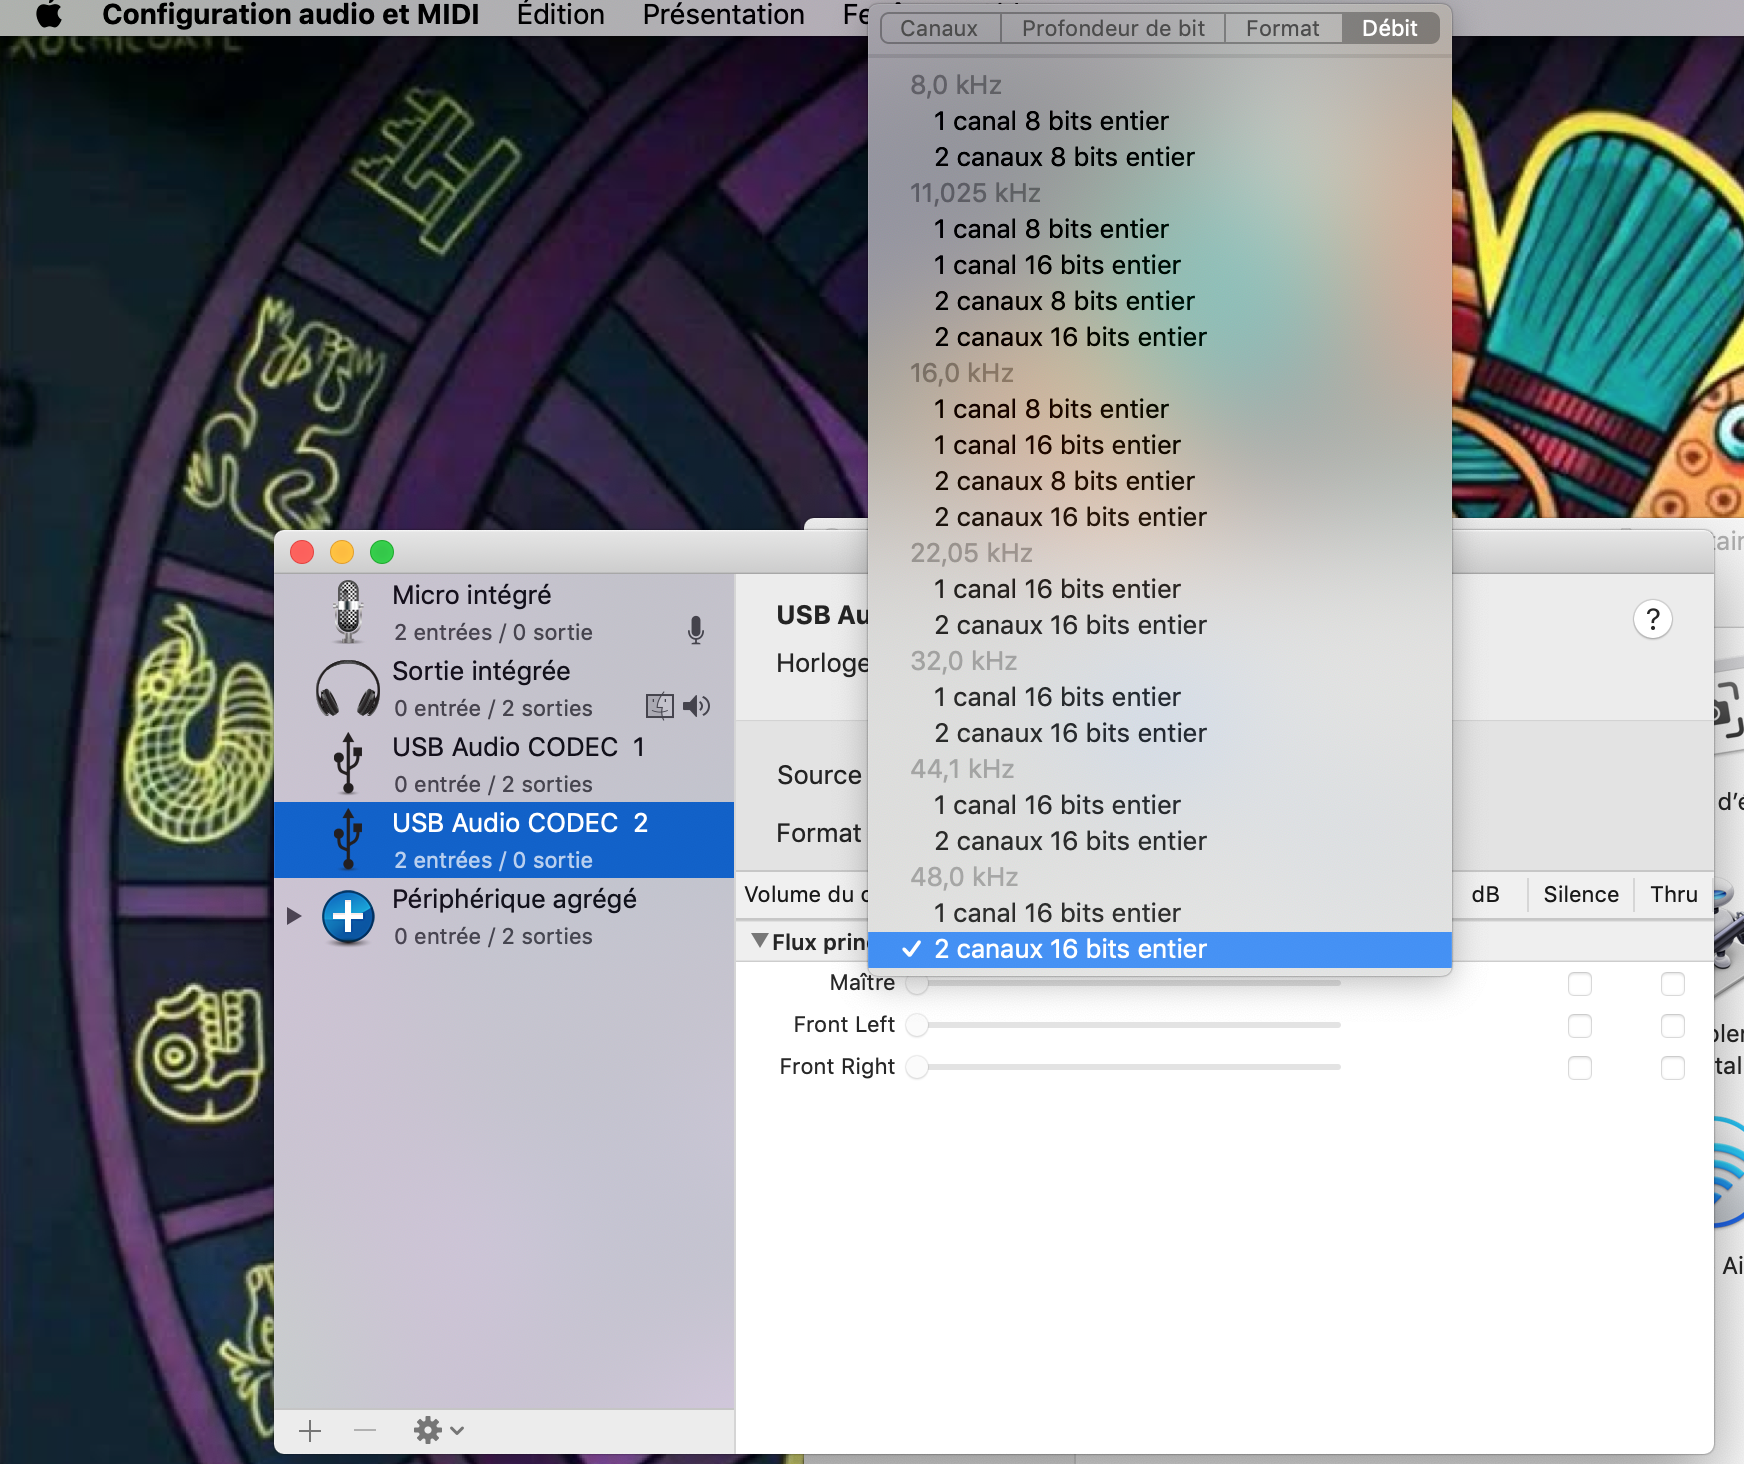Viewport: 1744px width, 1464px height.
Task: Choose 1 canal 16 bits entier under 11,025 kHz
Action: click(x=1160, y=265)
